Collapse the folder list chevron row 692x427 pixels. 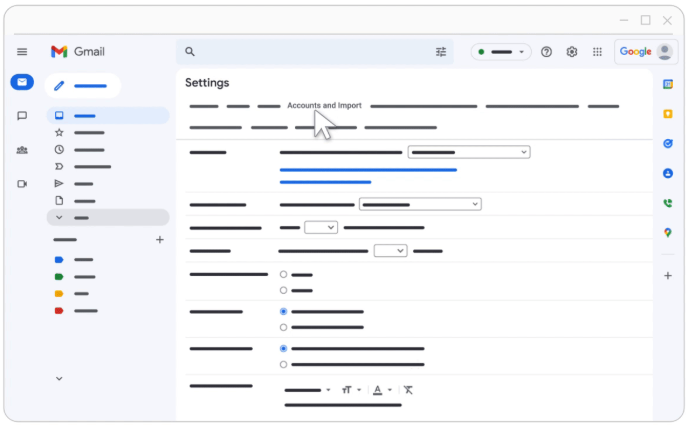click(108, 217)
